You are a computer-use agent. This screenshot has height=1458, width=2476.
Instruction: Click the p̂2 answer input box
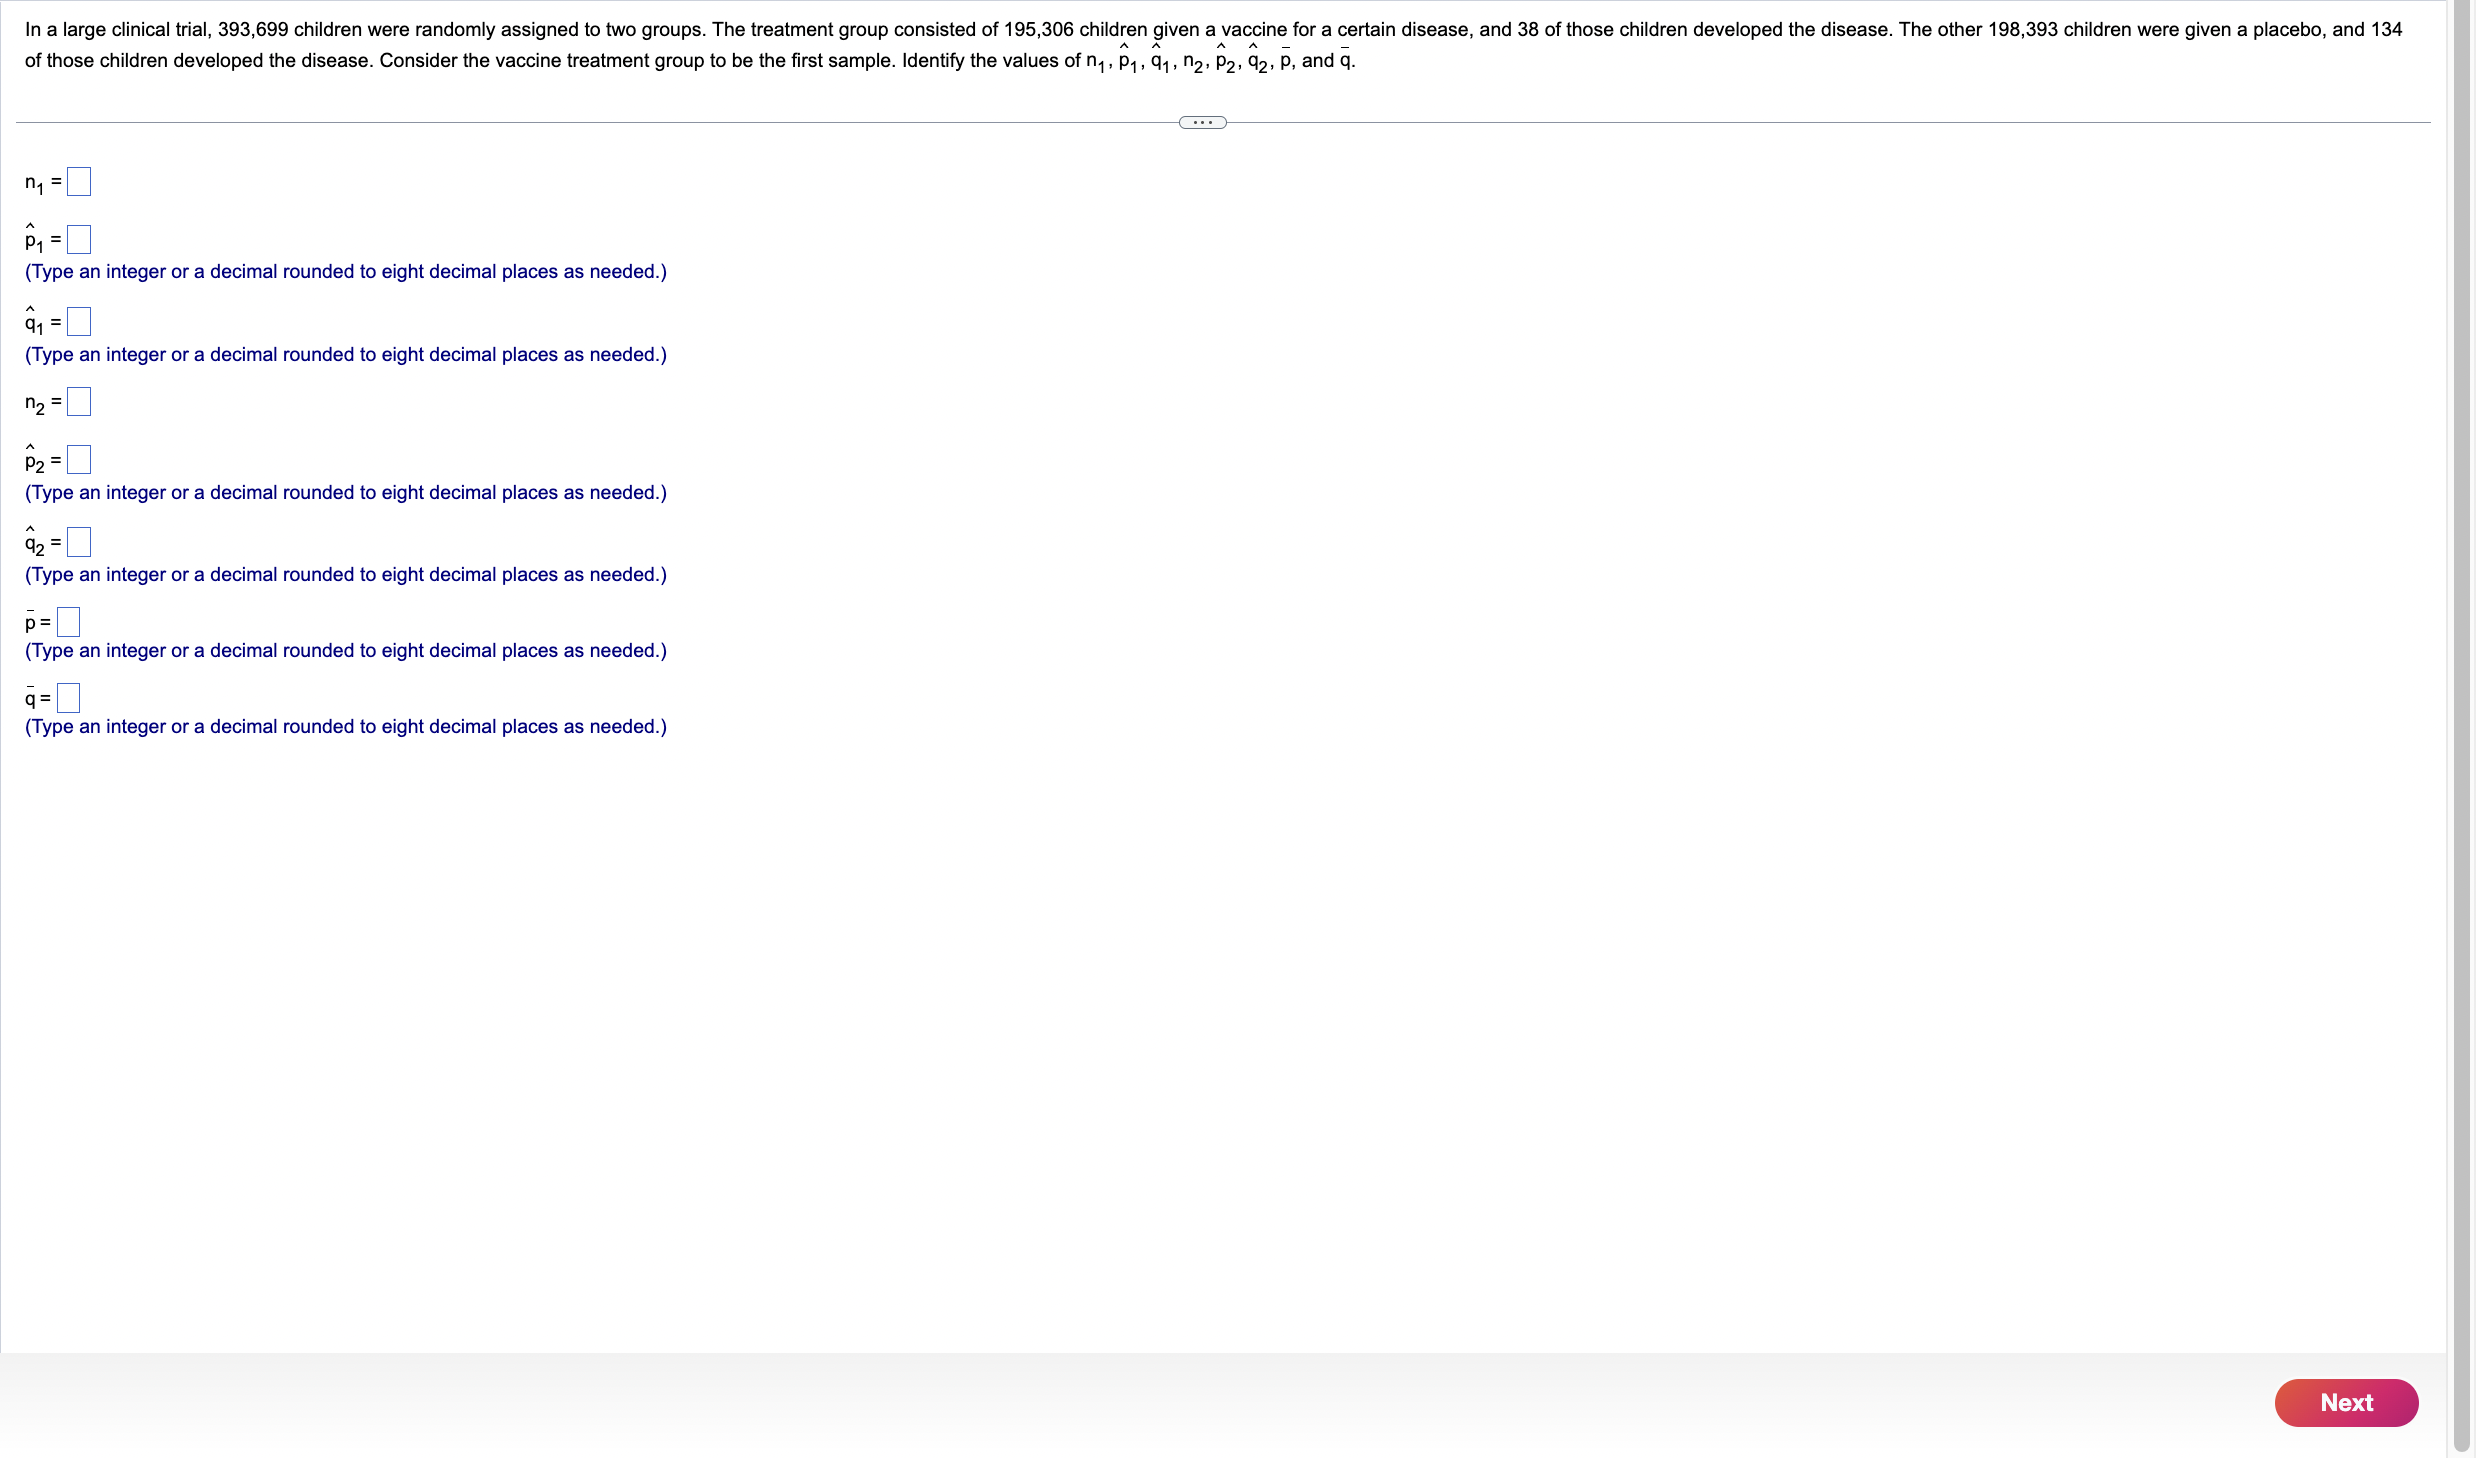tap(78, 459)
